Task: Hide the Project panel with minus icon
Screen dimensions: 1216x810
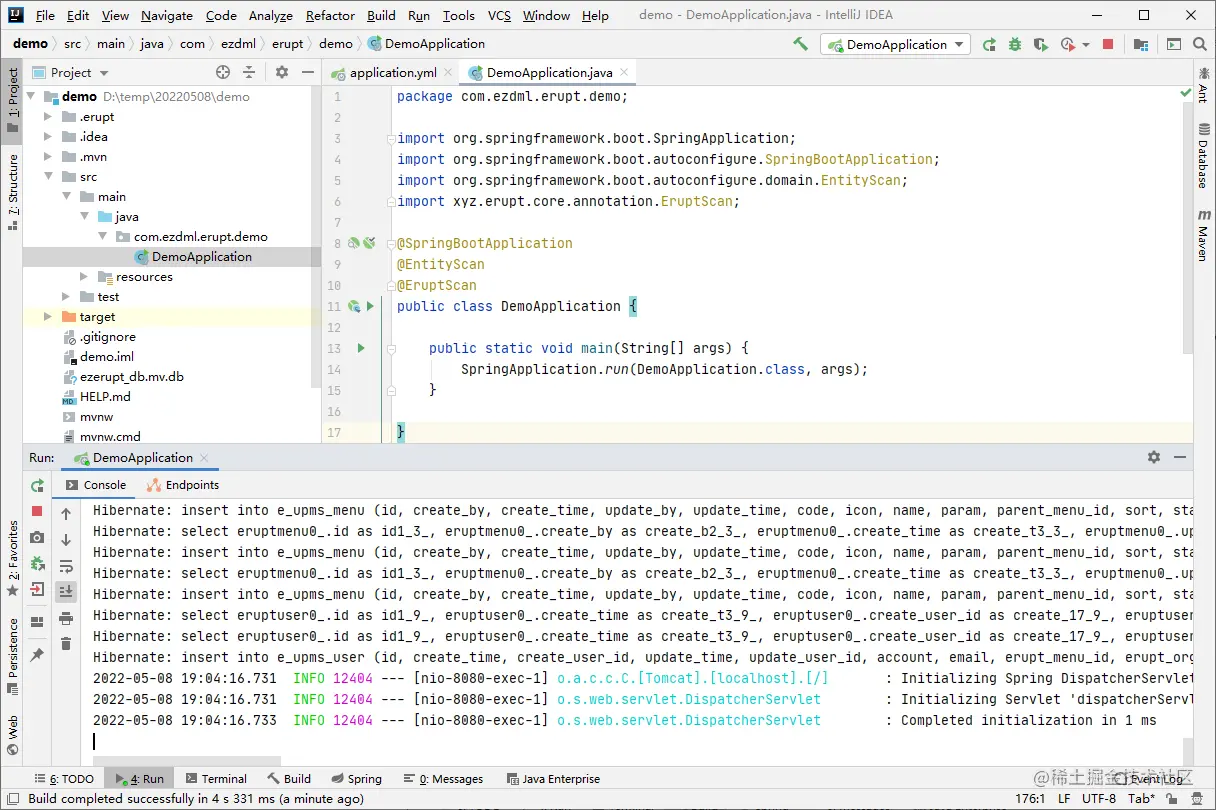Action: (307, 72)
